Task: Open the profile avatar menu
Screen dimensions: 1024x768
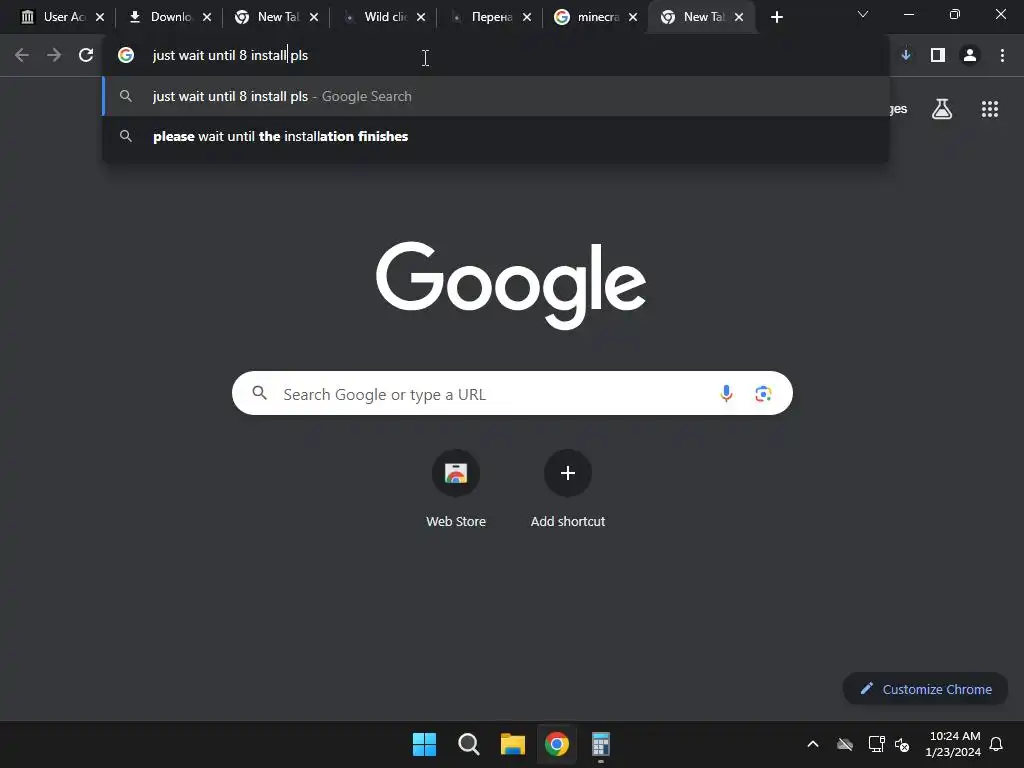Action: click(970, 56)
